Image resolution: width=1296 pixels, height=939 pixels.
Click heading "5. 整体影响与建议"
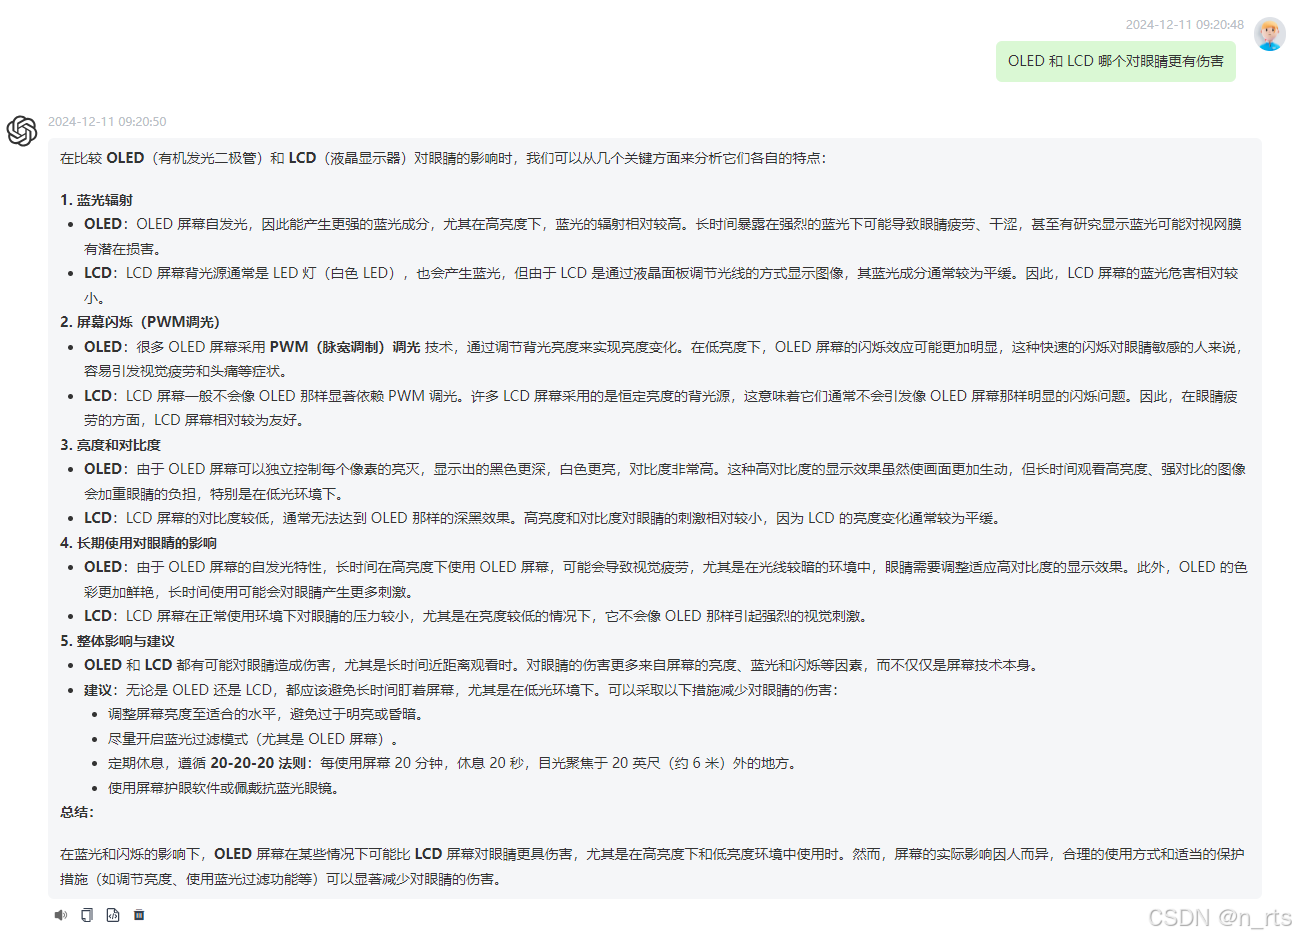pyautogui.click(x=117, y=641)
